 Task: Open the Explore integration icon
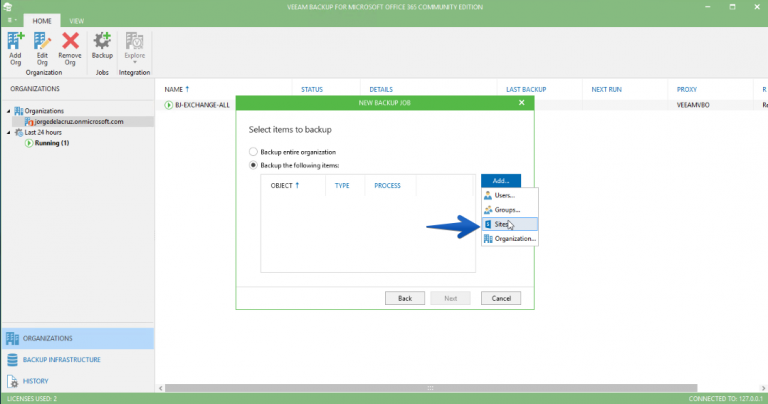[x=134, y=41]
